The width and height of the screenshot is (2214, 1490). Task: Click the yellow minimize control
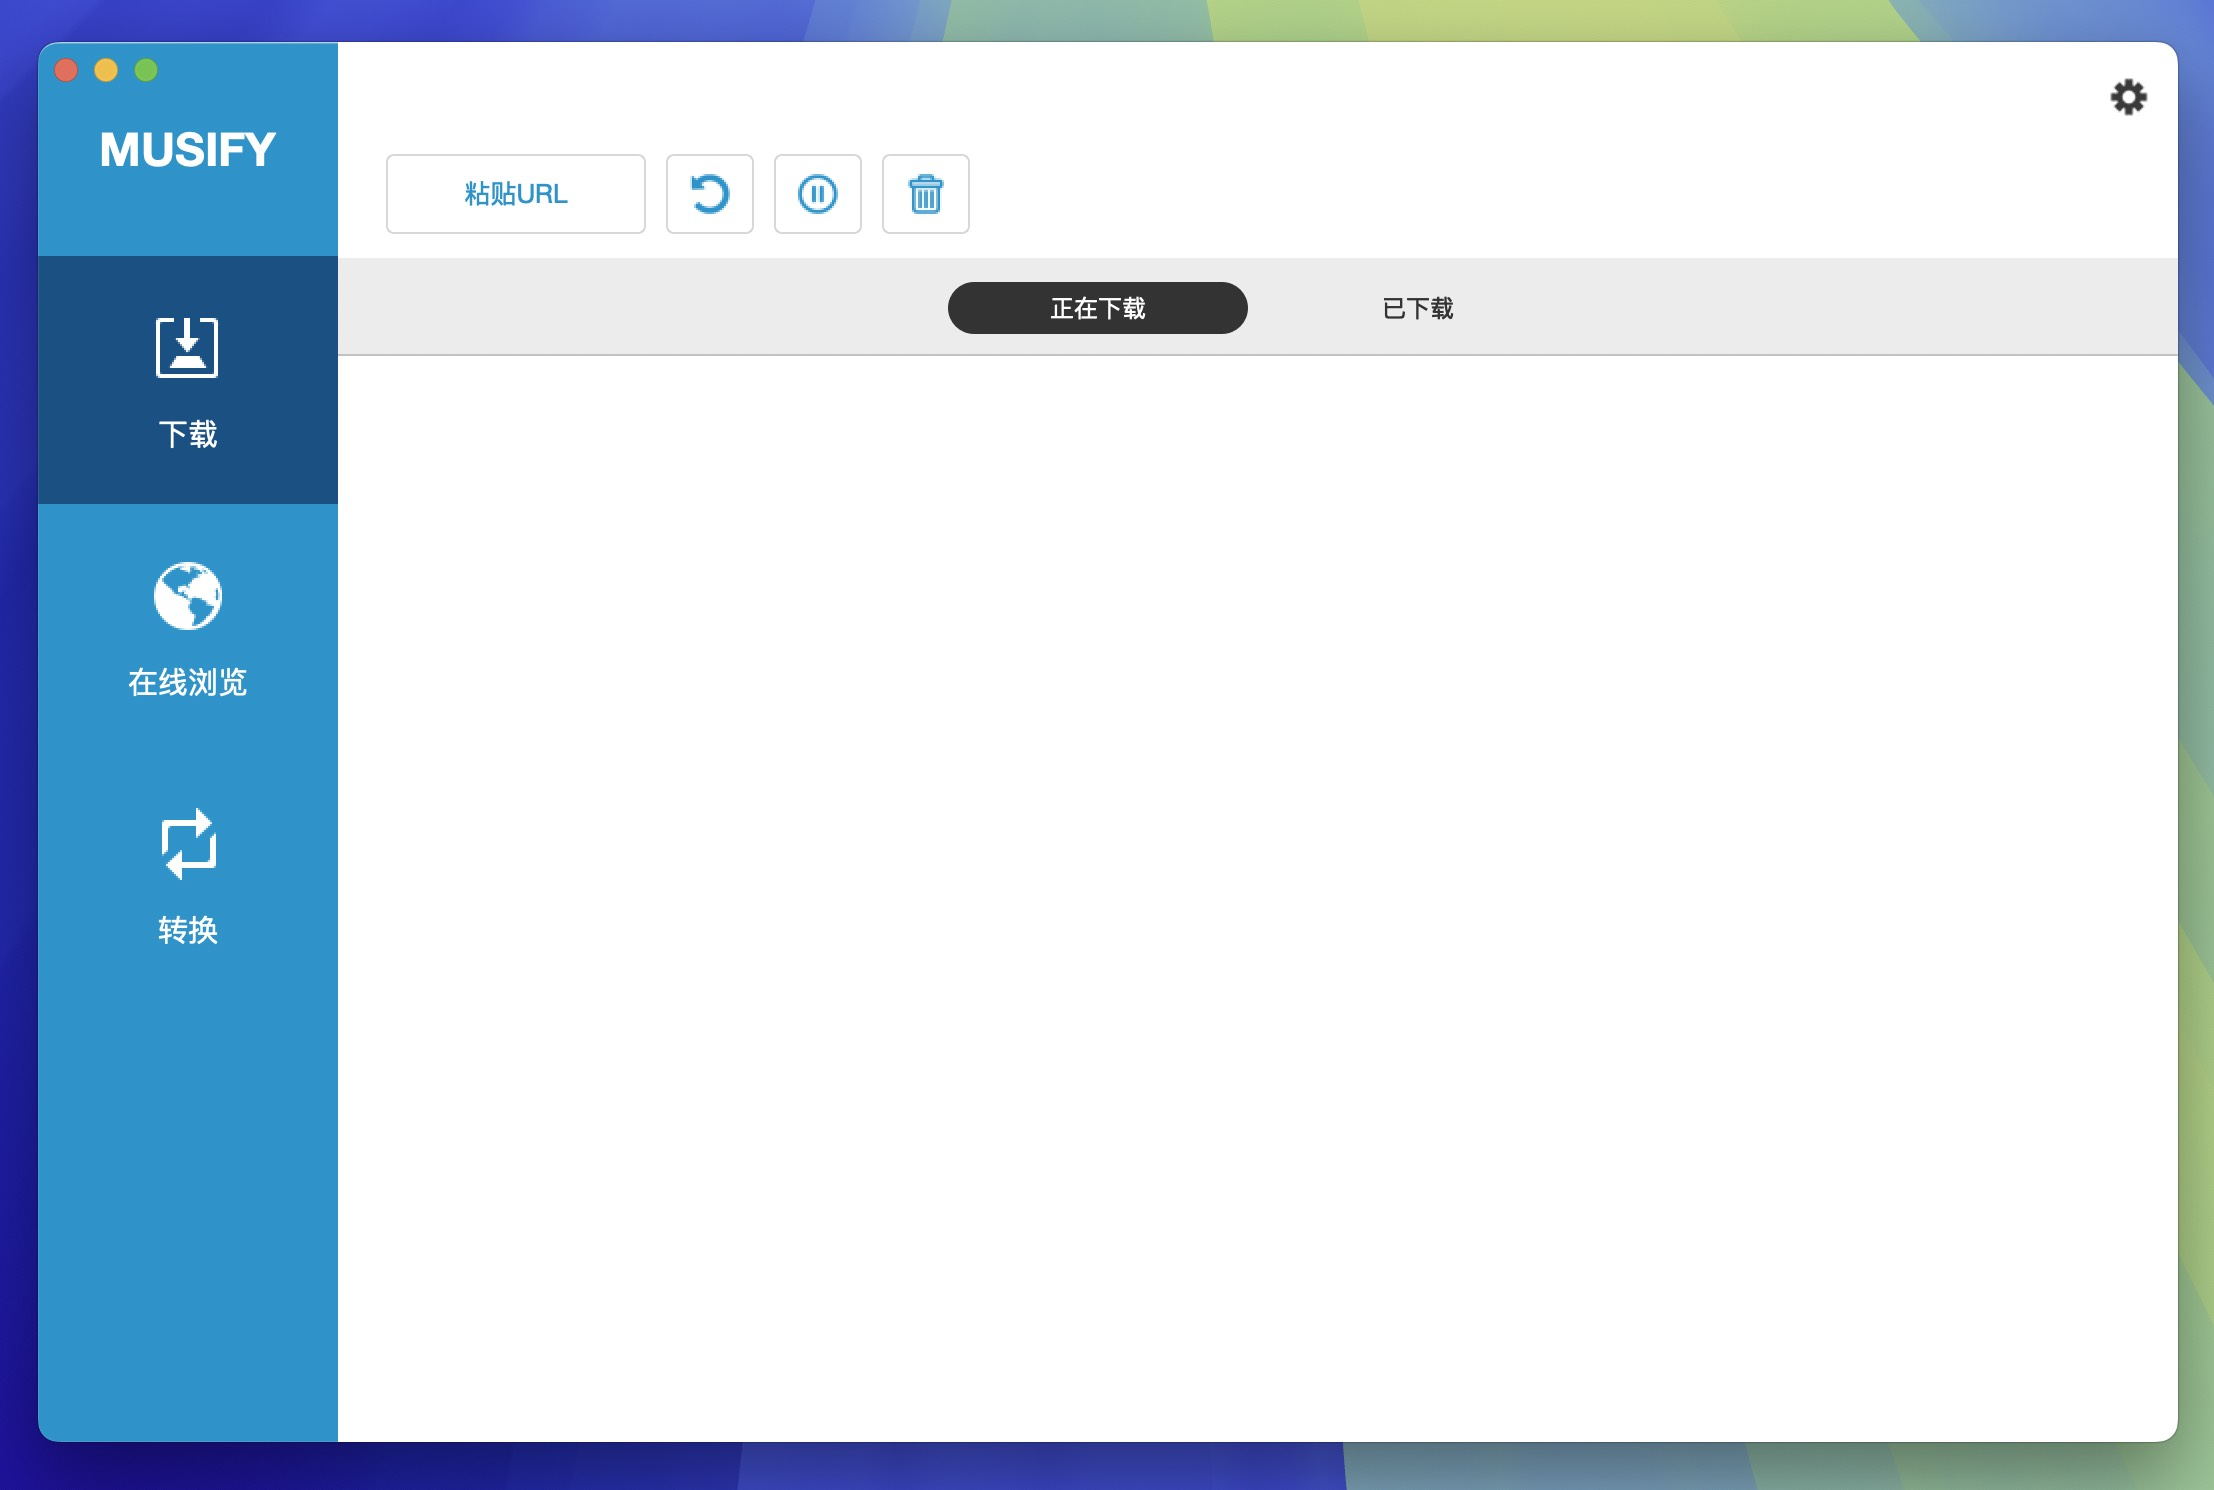pyautogui.click(x=106, y=69)
